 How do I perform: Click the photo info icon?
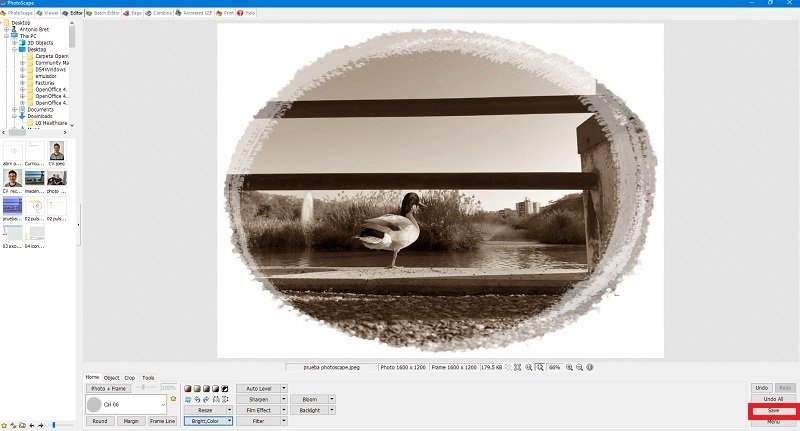click(590, 367)
